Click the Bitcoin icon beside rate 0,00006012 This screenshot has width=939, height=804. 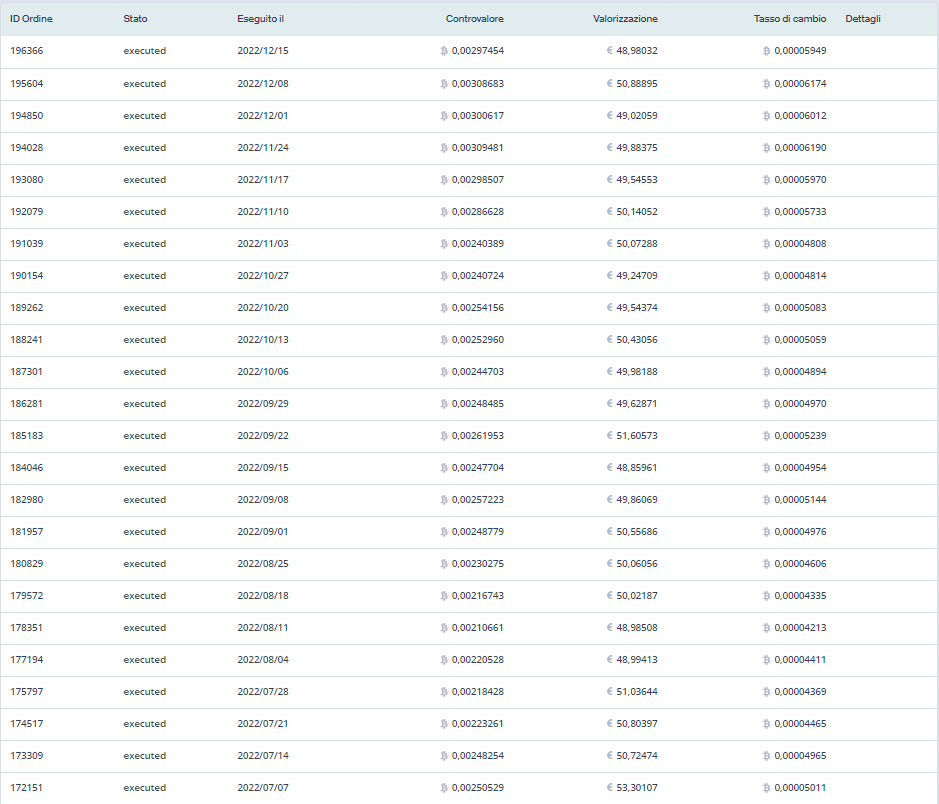pyautogui.click(x=766, y=116)
